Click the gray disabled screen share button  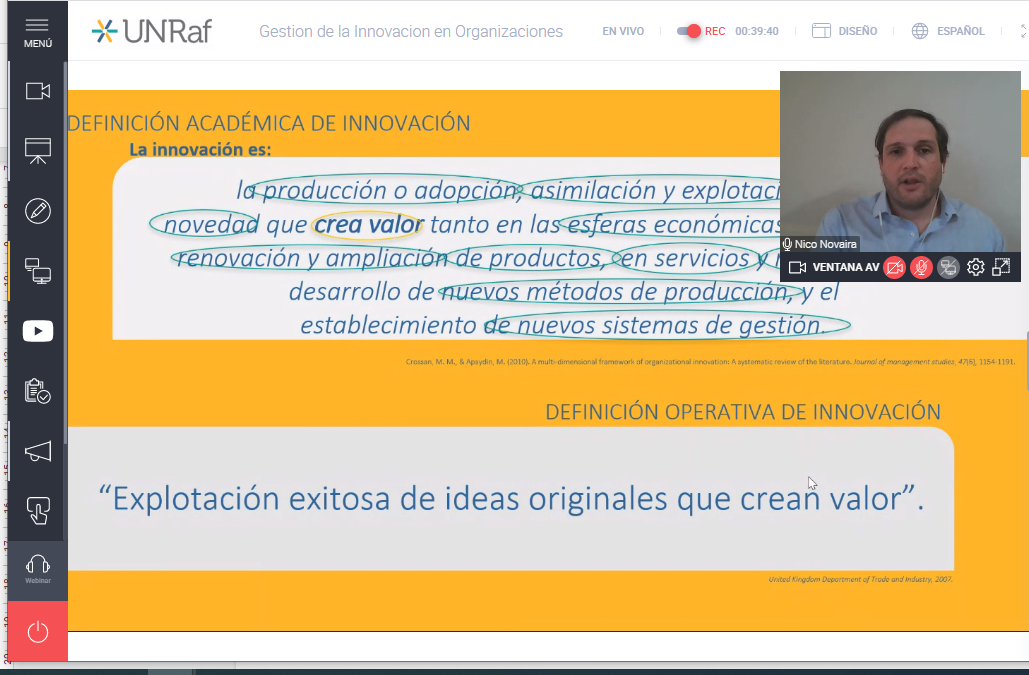tap(948, 268)
